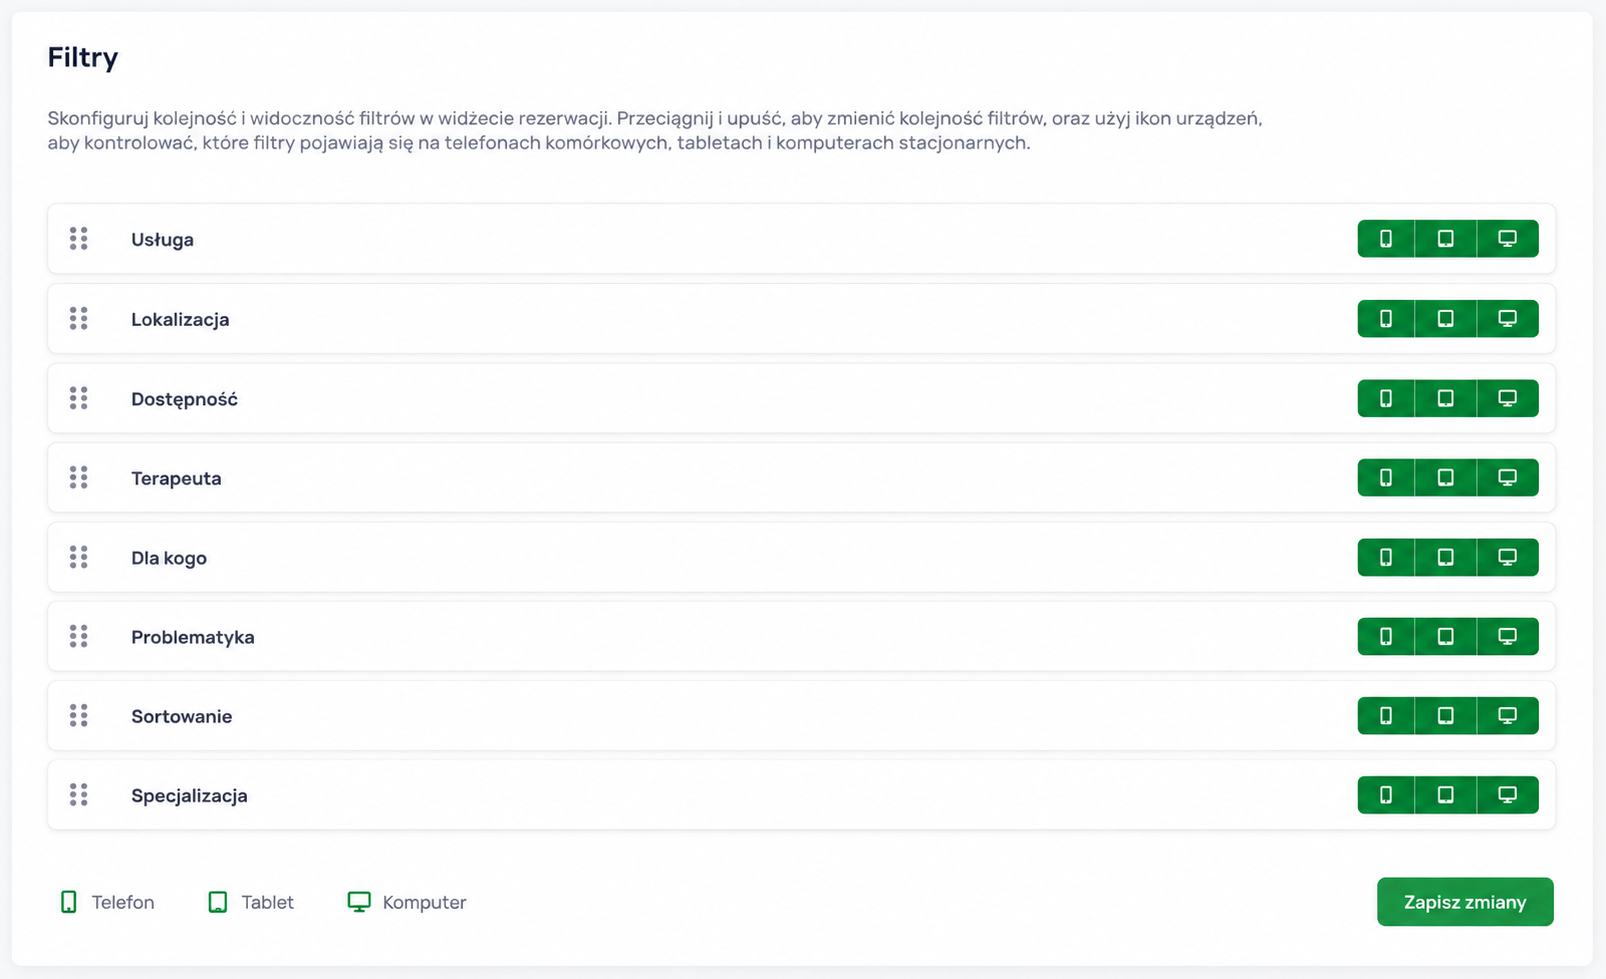Image resolution: width=1606 pixels, height=979 pixels.
Task: Save changes with Zapisz zmiany button
Action: click(x=1465, y=902)
